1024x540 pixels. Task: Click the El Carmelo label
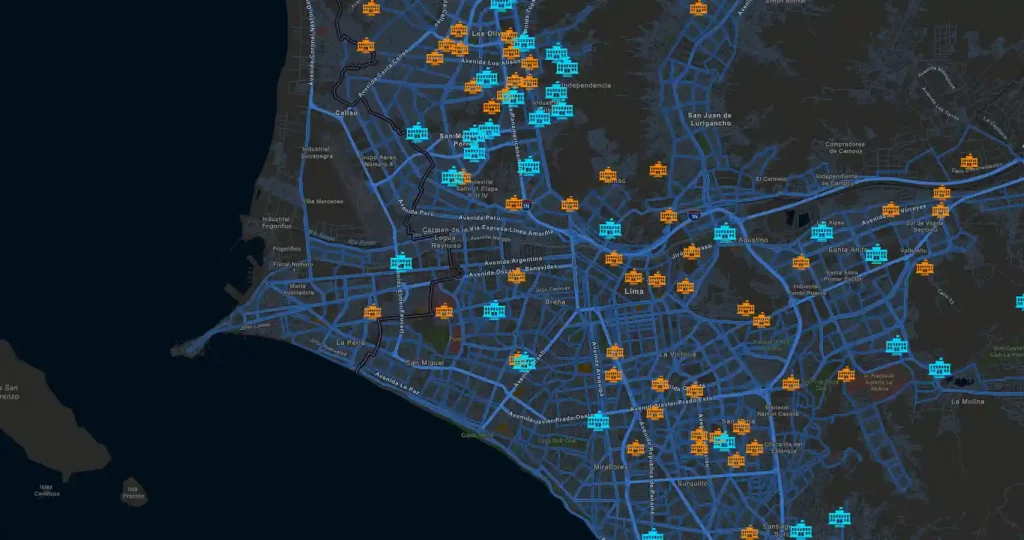tap(771, 179)
